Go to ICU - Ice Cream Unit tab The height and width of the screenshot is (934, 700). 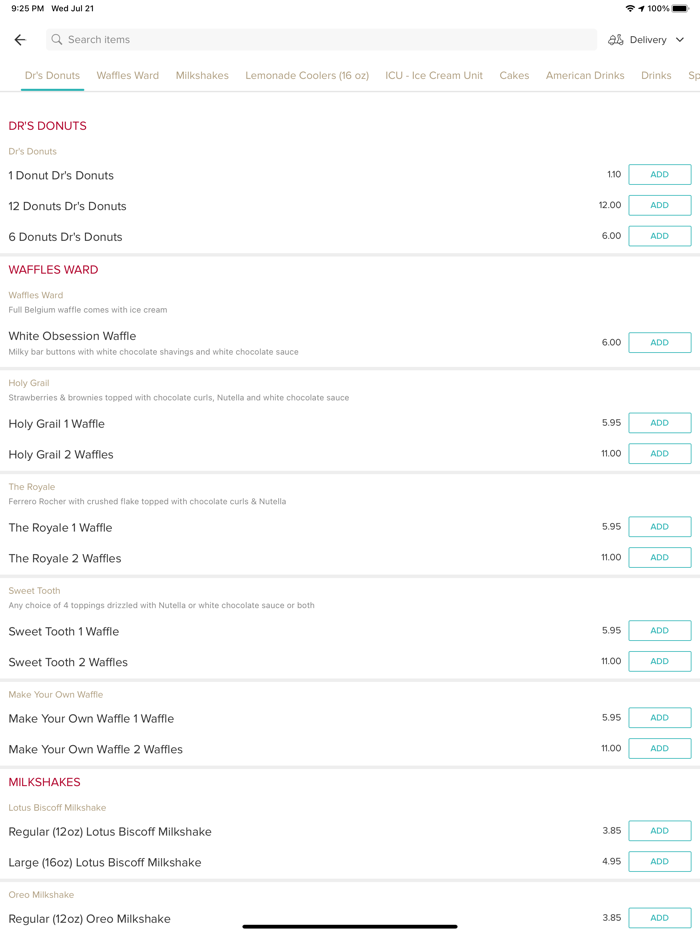(434, 76)
